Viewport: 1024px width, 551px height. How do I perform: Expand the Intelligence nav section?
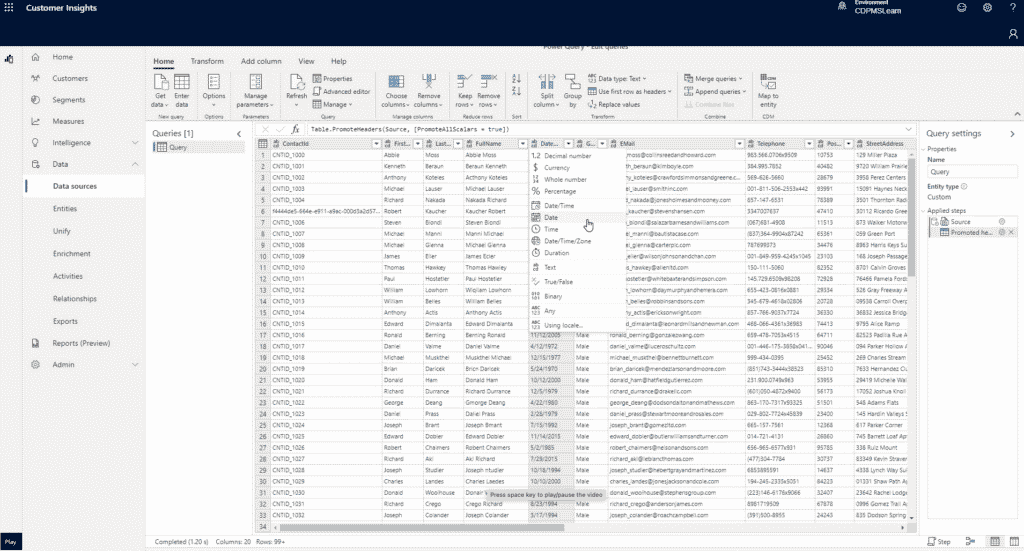(x=135, y=143)
